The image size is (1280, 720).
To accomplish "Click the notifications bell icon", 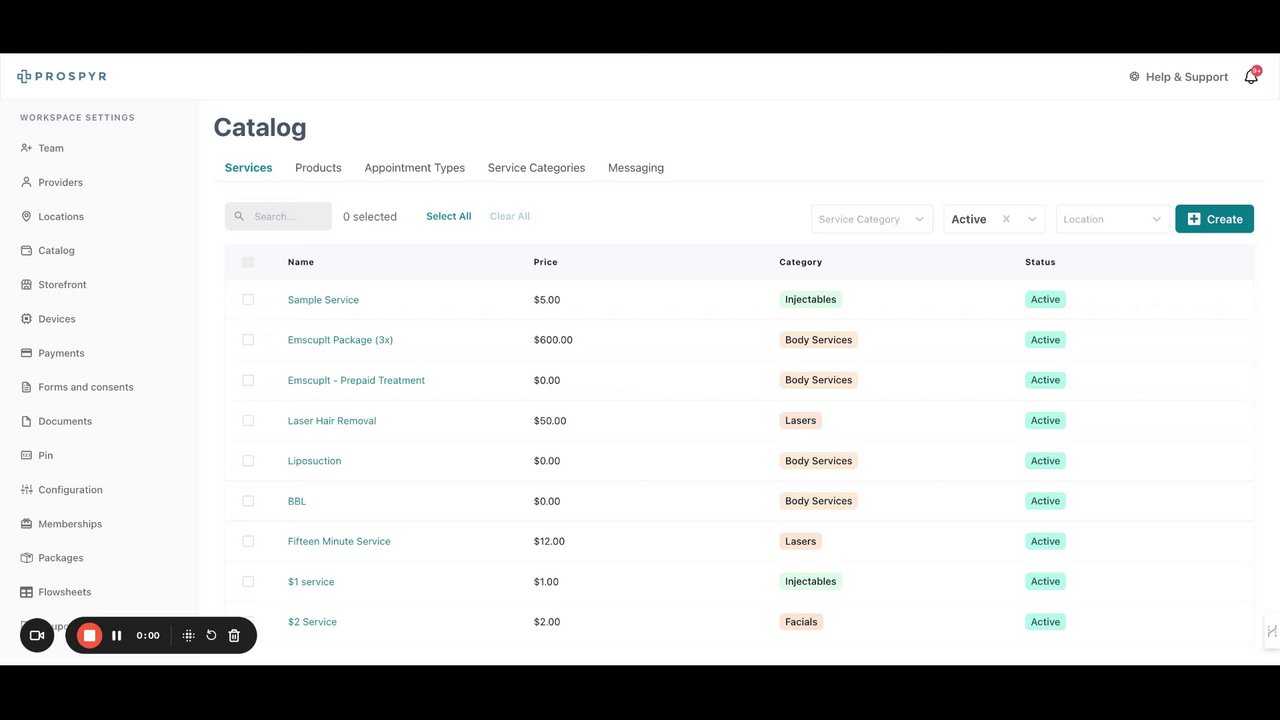I will (x=1250, y=77).
